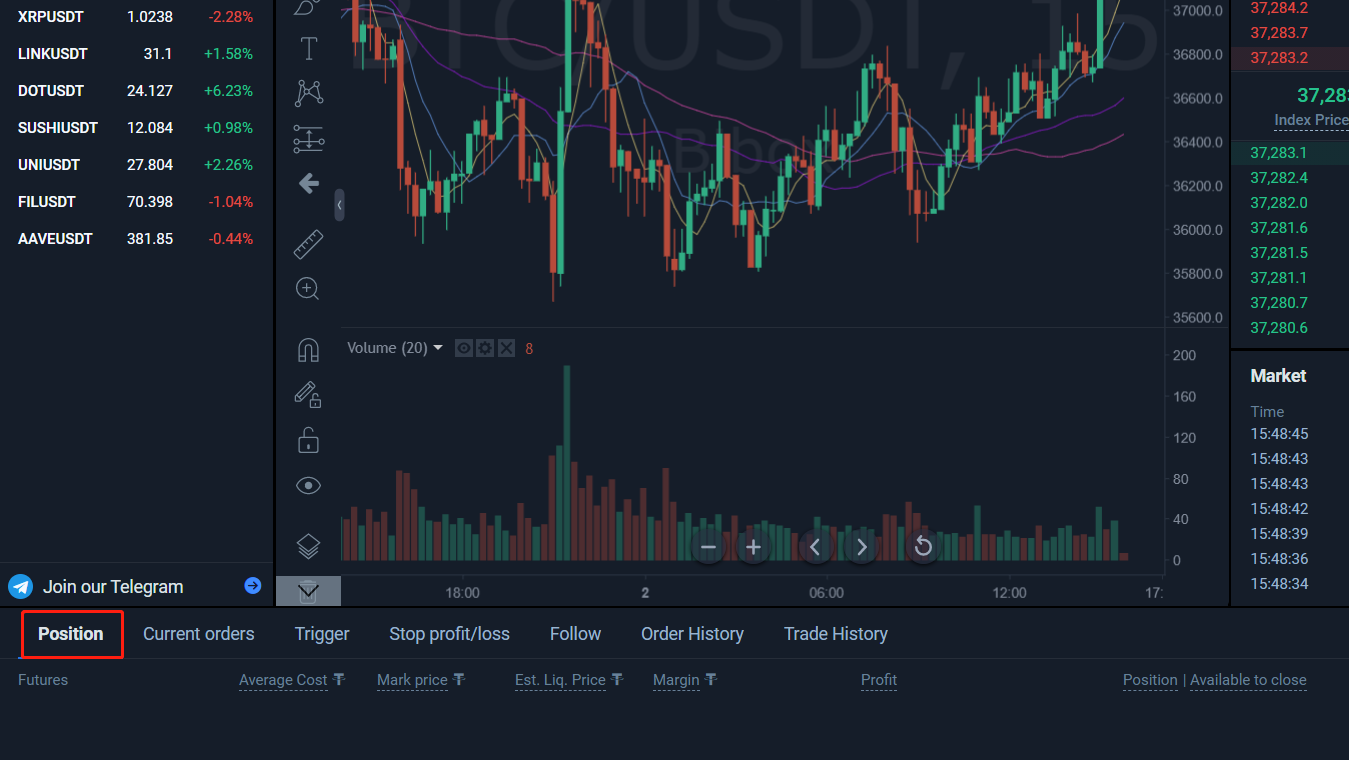
Task: Remove the Volume indicator with X
Action: [x=506, y=348]
